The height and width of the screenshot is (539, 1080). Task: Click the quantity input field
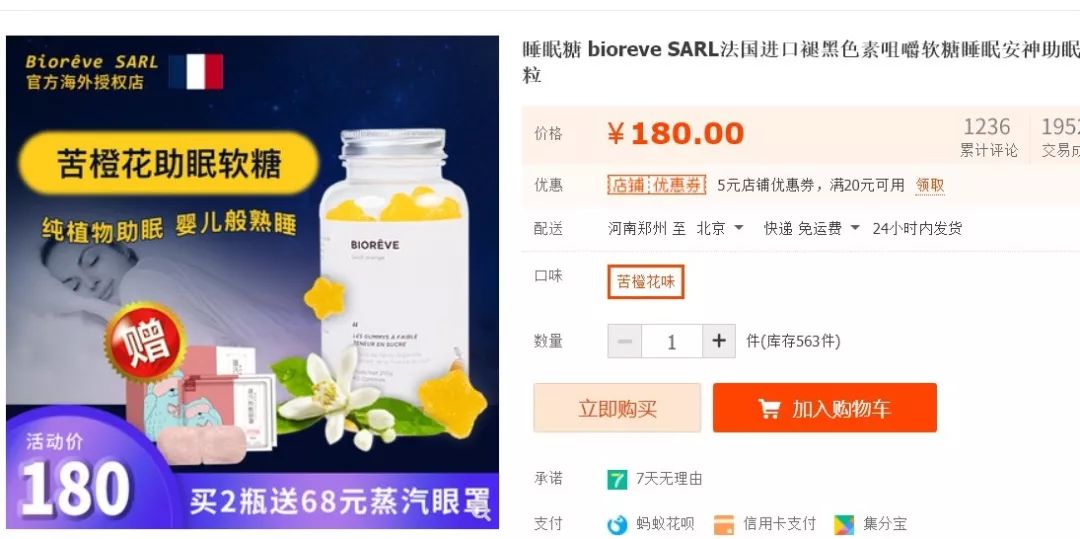coord(672,341)
